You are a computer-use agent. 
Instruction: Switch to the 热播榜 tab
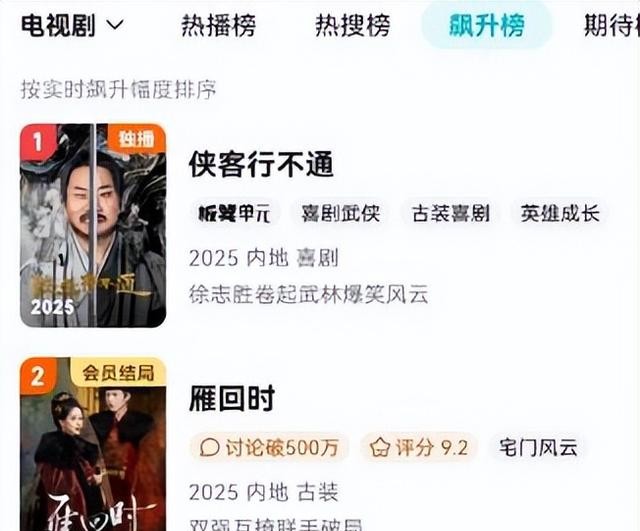[218, 25]
